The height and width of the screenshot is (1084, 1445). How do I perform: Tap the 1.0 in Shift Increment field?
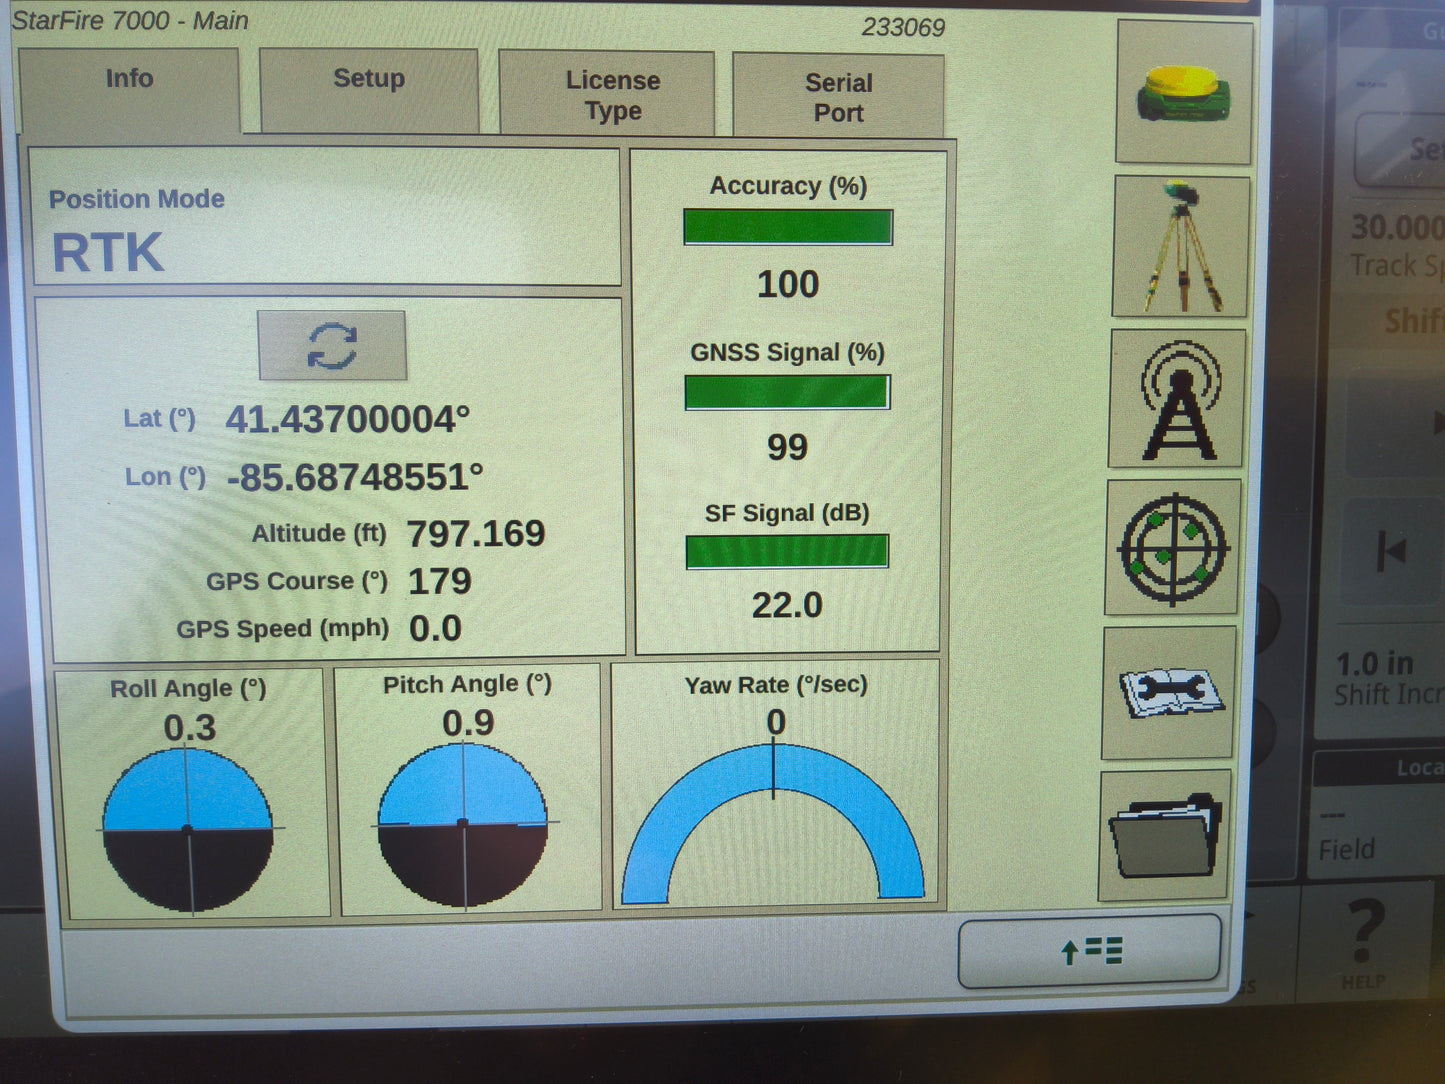click(1389, 678)
